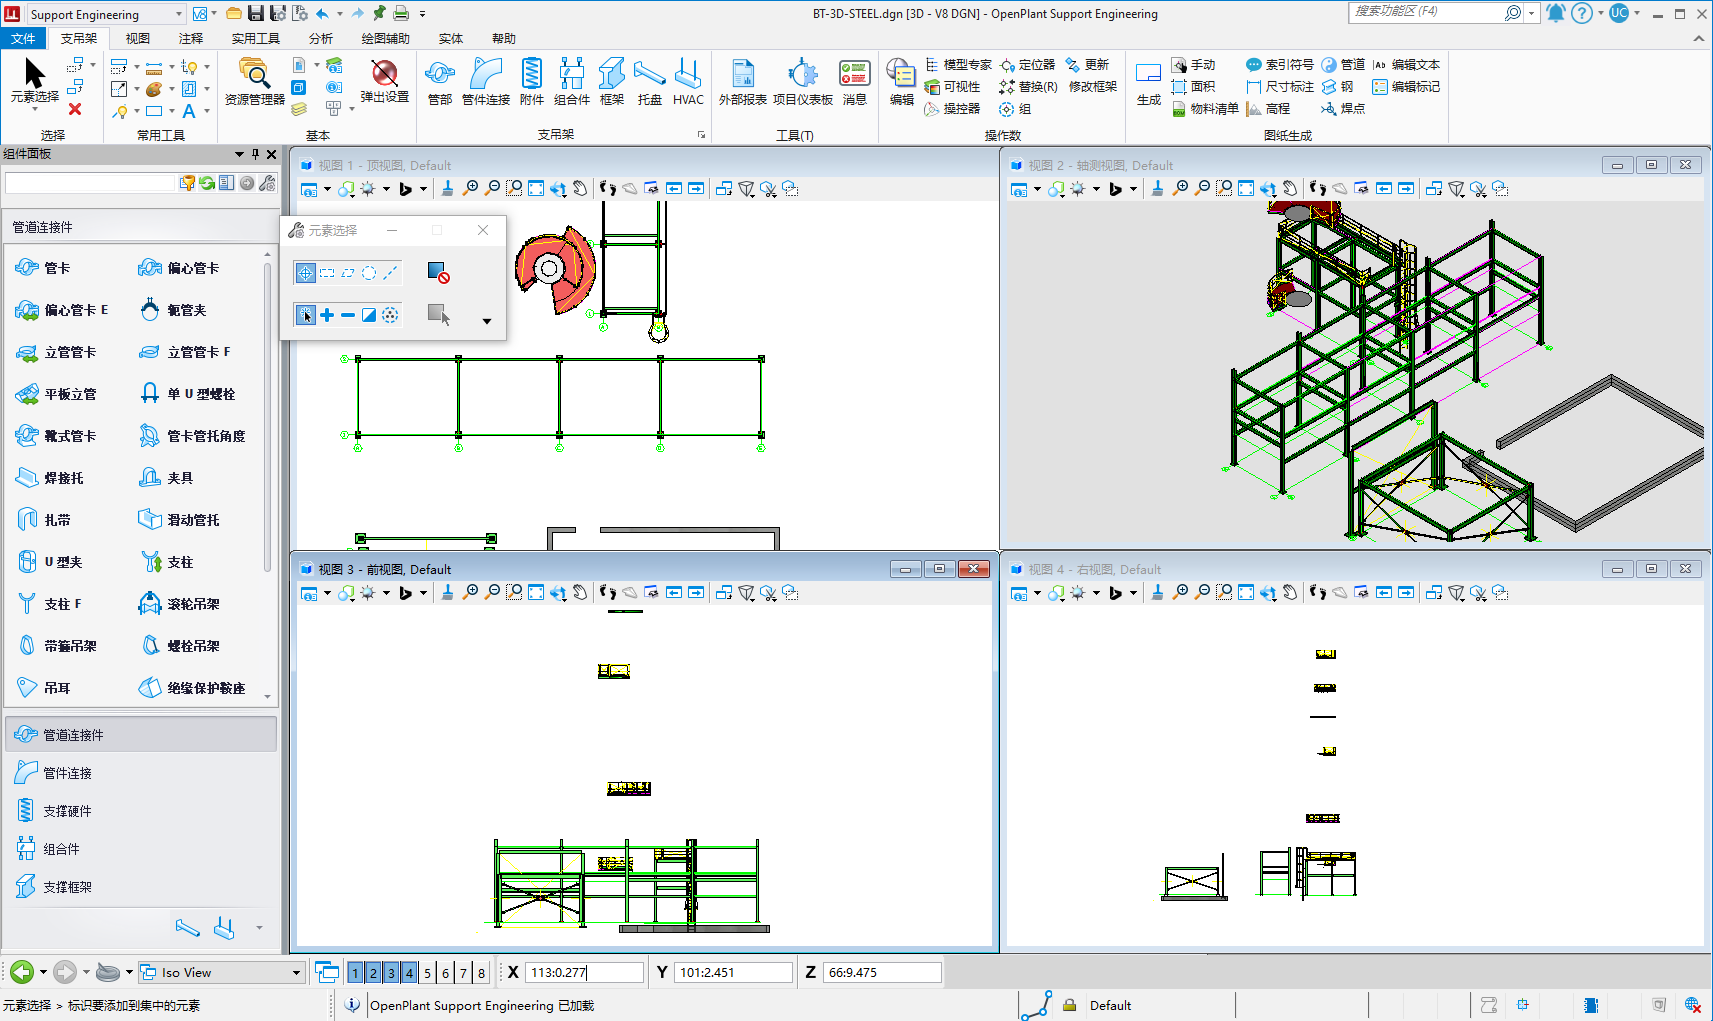
Task: Select the 托盘 tray tool
Action: (650, 81)
